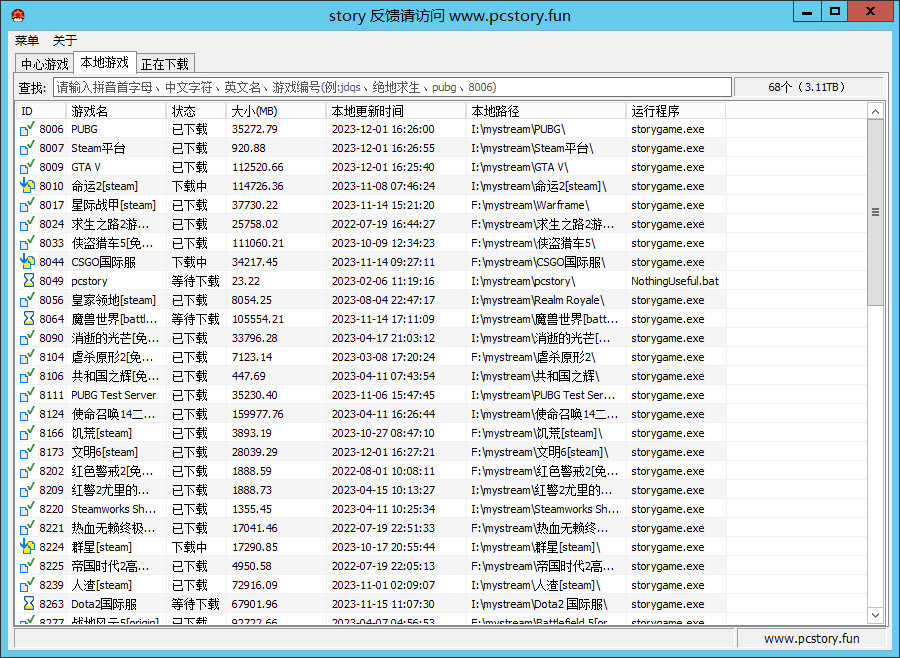Screen dimensions: 900x658
Task: Click the scrollbar down arrow
Action: (875, 615)
